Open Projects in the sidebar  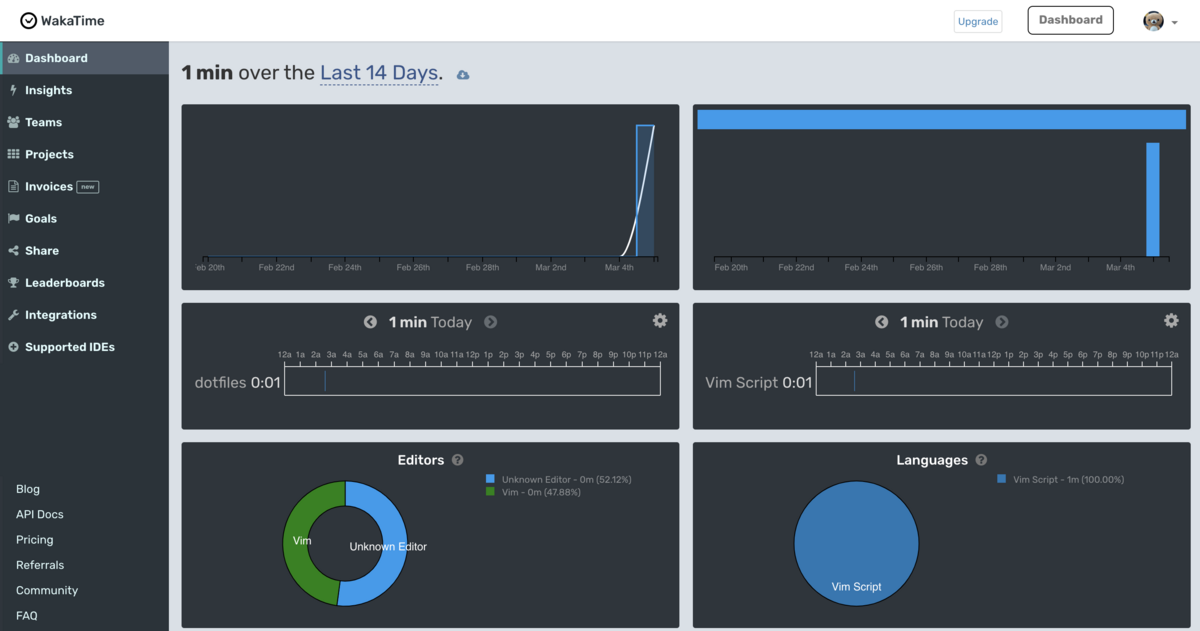85,154
